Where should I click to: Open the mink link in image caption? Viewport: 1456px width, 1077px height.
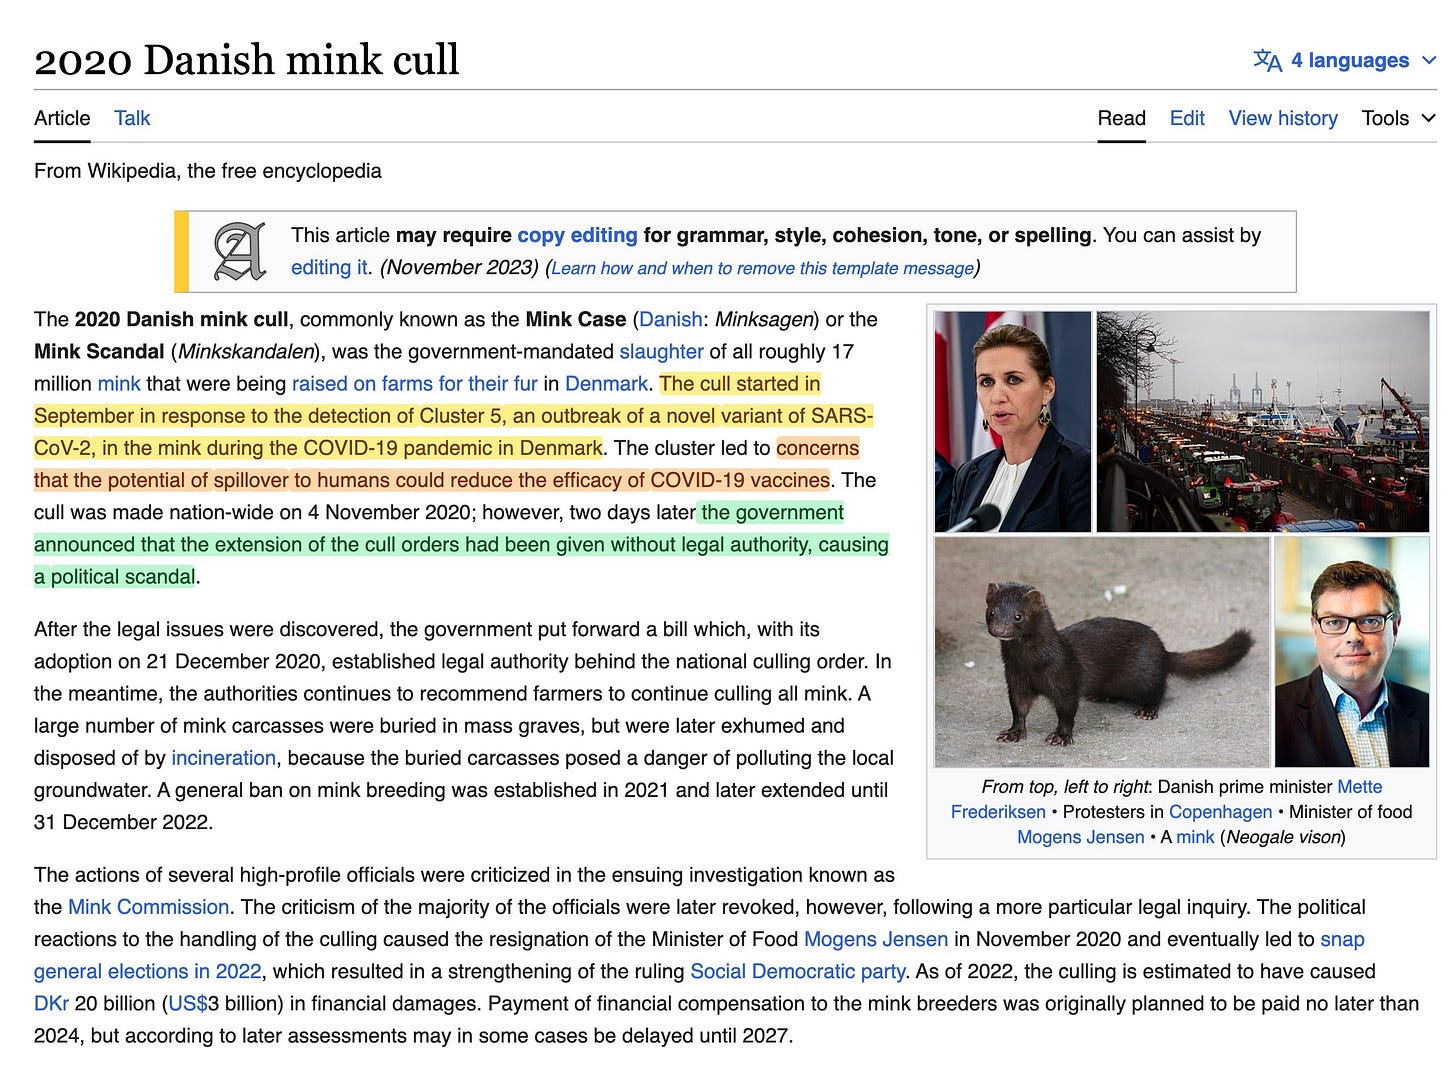(x=1195, y=836)
